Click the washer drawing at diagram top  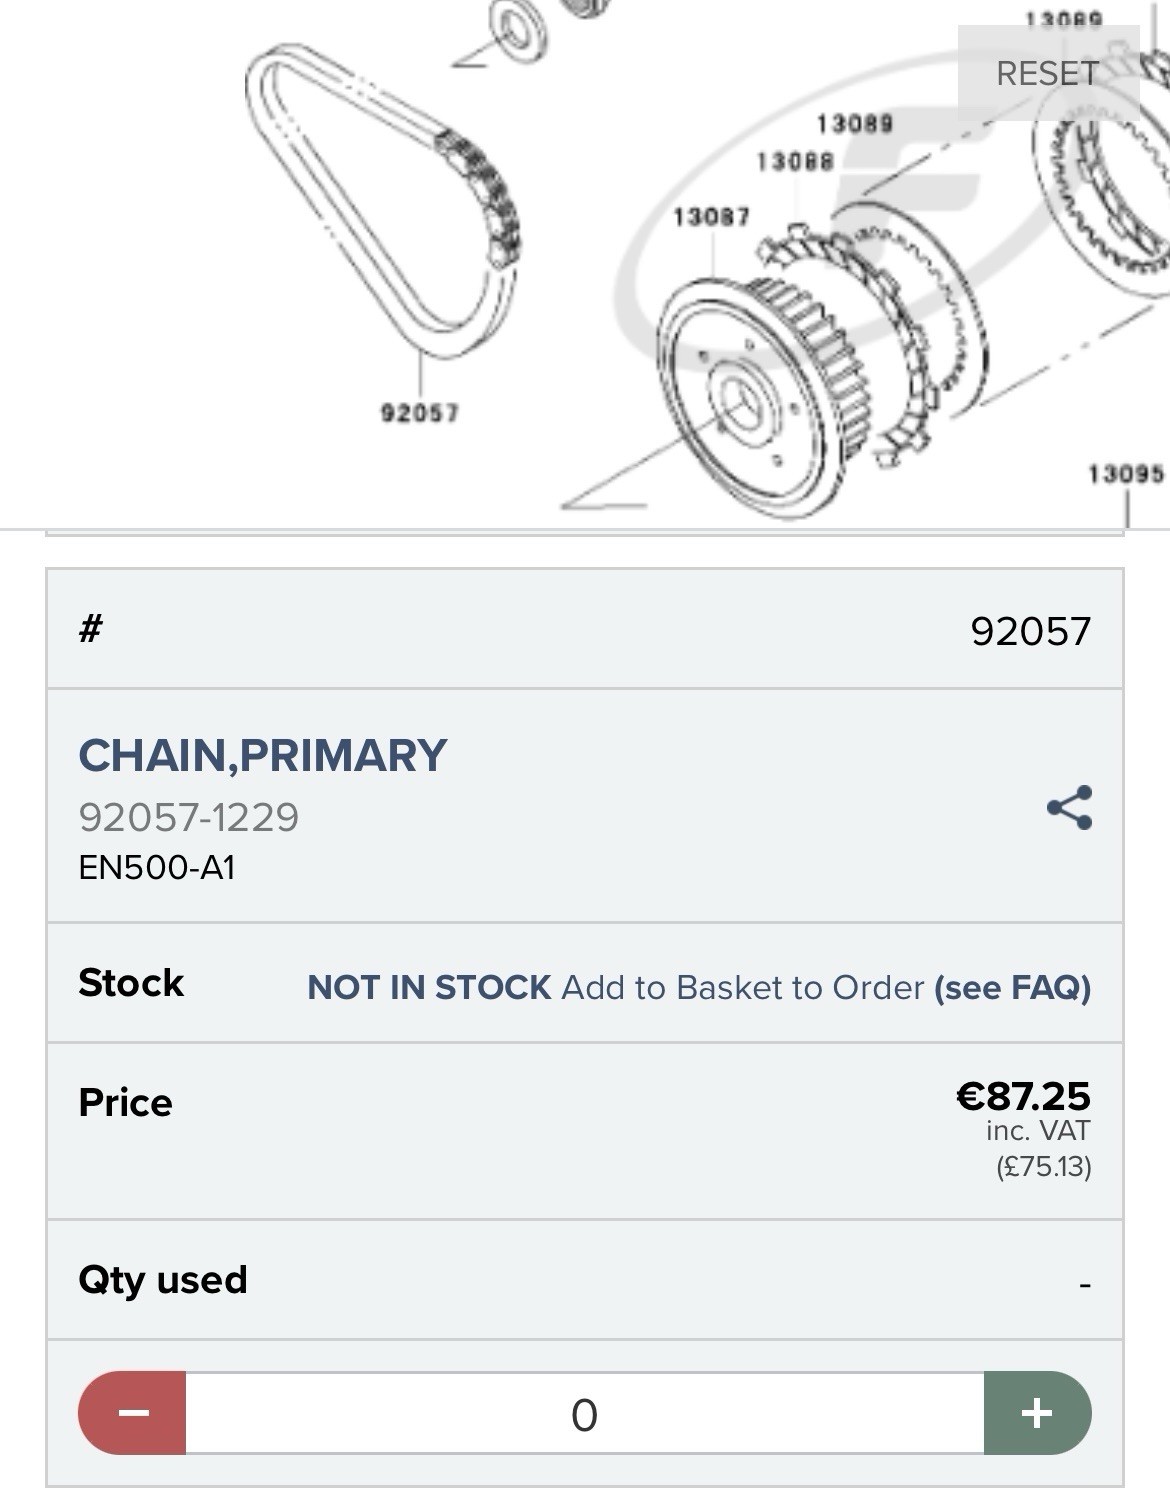point(519,28)
